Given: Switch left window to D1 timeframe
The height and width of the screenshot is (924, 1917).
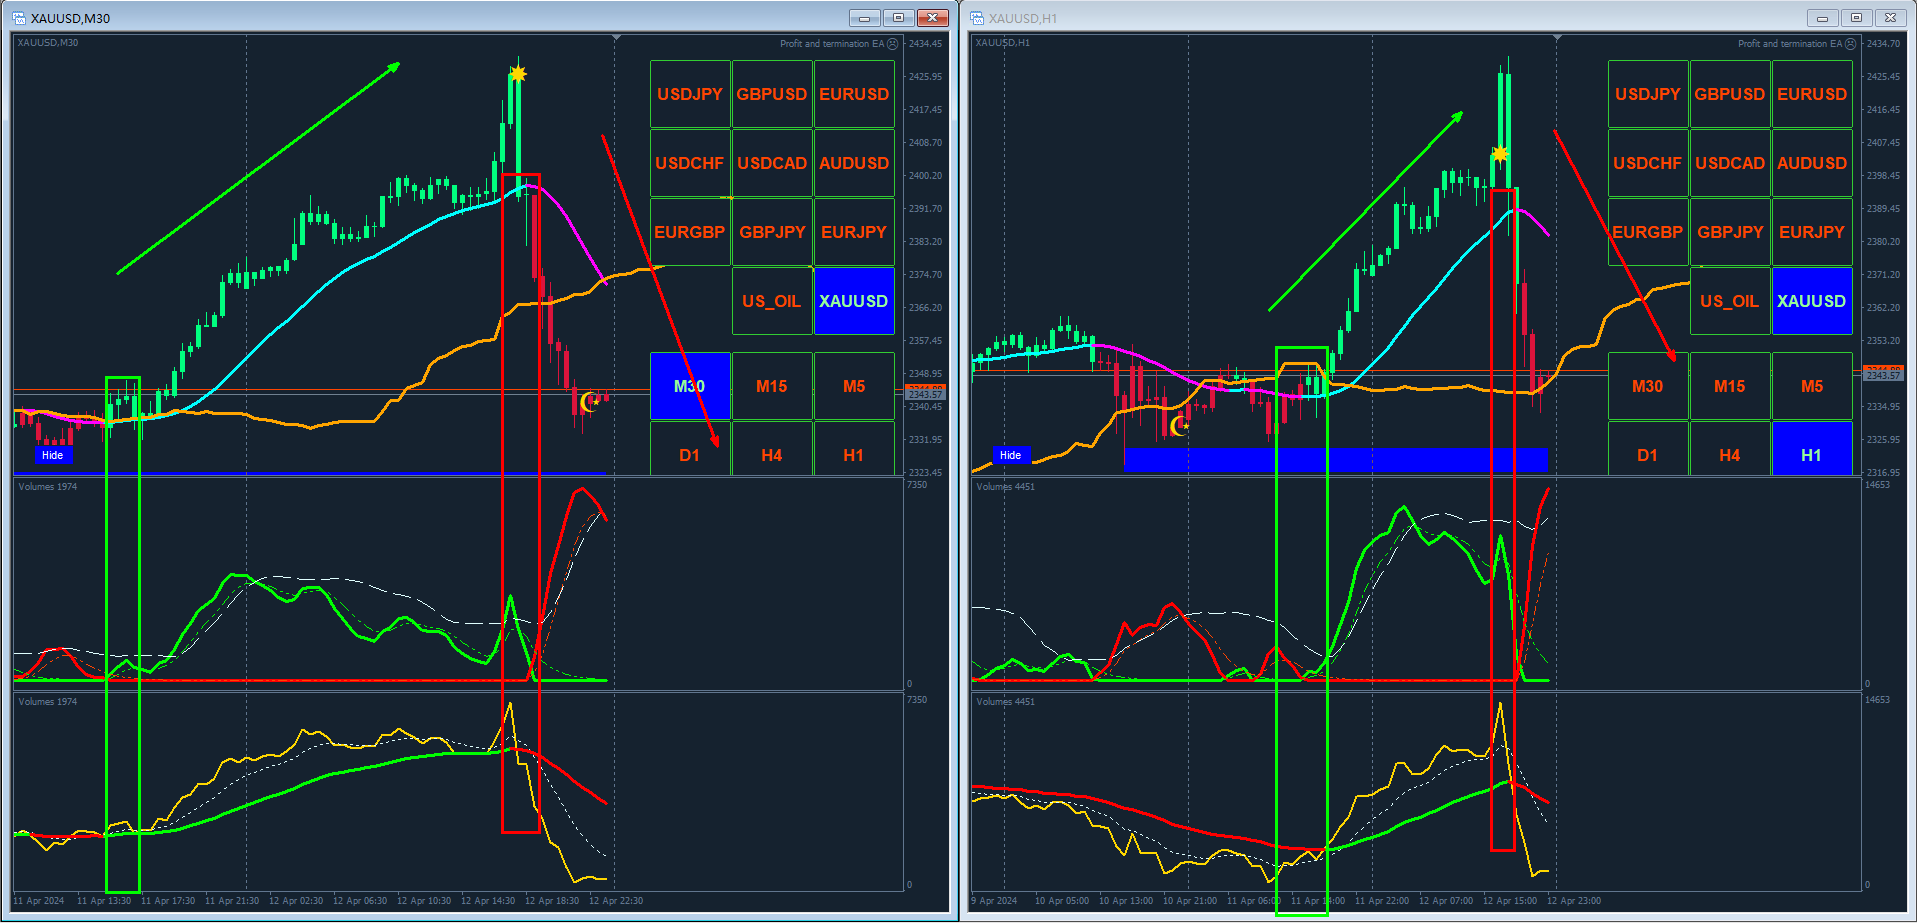Looking at the screenshot, I should [x=690, y=448].
